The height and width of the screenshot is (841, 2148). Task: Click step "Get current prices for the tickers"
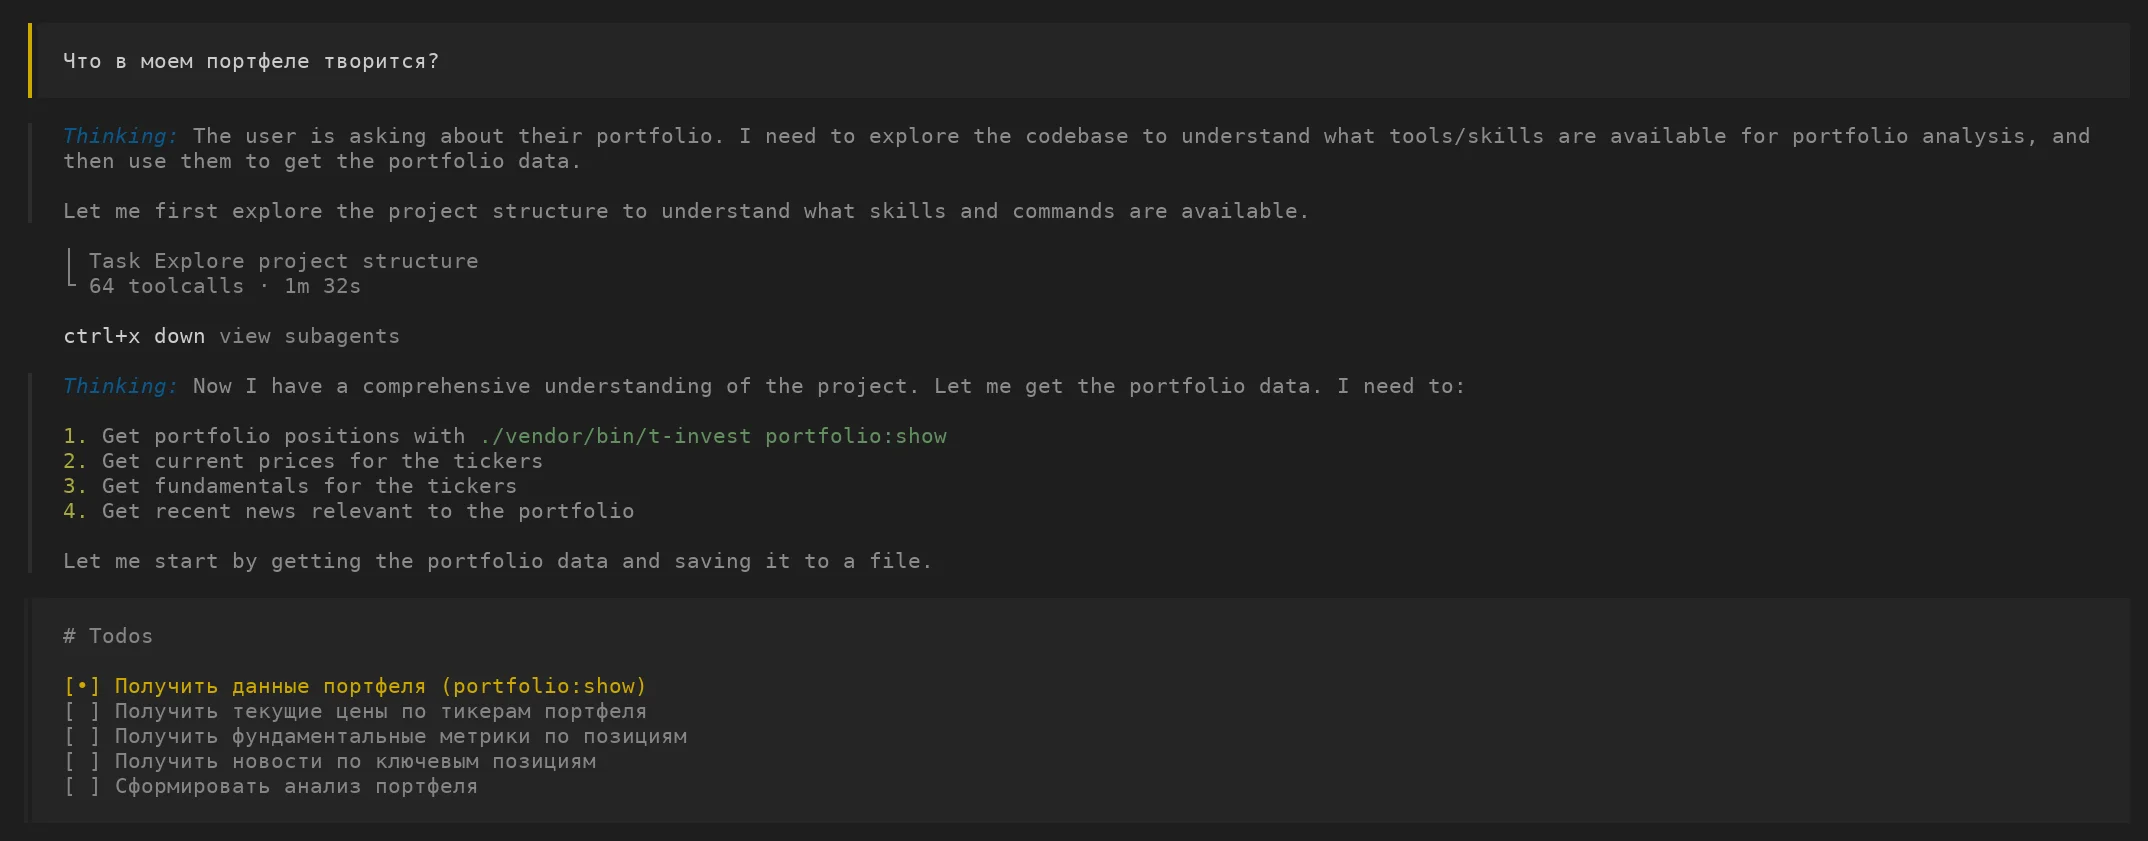[321, 461]
